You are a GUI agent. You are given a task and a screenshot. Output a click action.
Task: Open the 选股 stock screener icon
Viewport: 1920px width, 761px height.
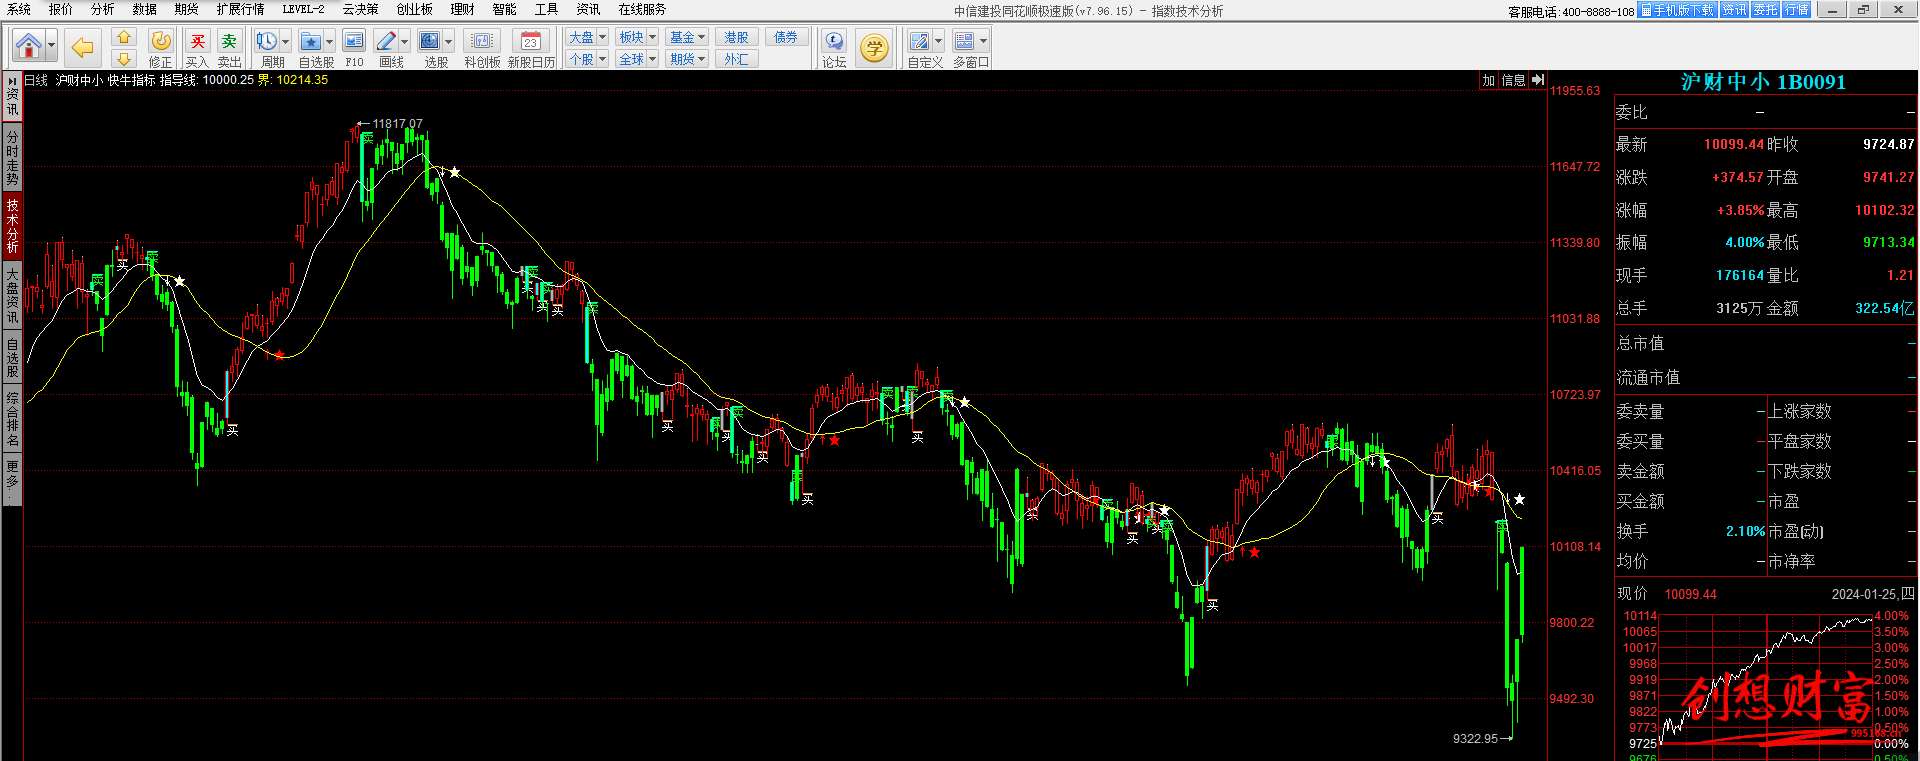[430, 41]
